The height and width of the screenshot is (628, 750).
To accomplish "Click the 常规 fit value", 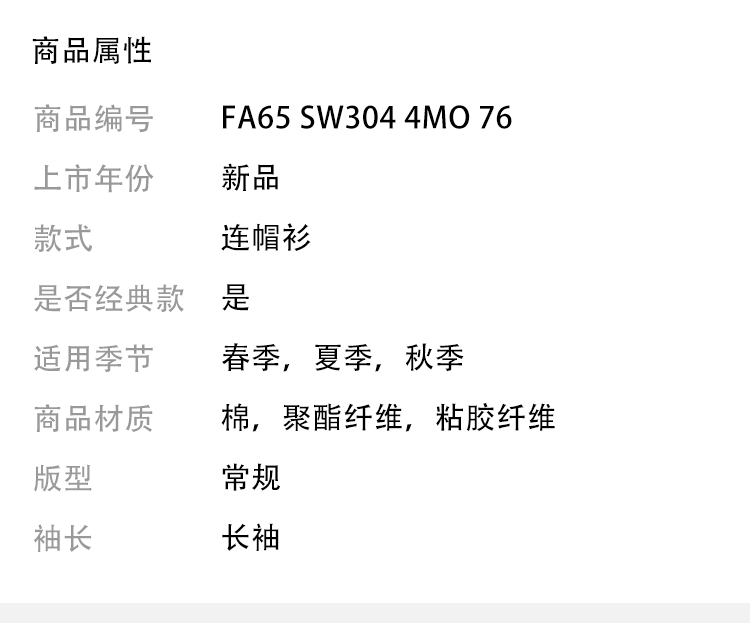I will tap(250, 478).
